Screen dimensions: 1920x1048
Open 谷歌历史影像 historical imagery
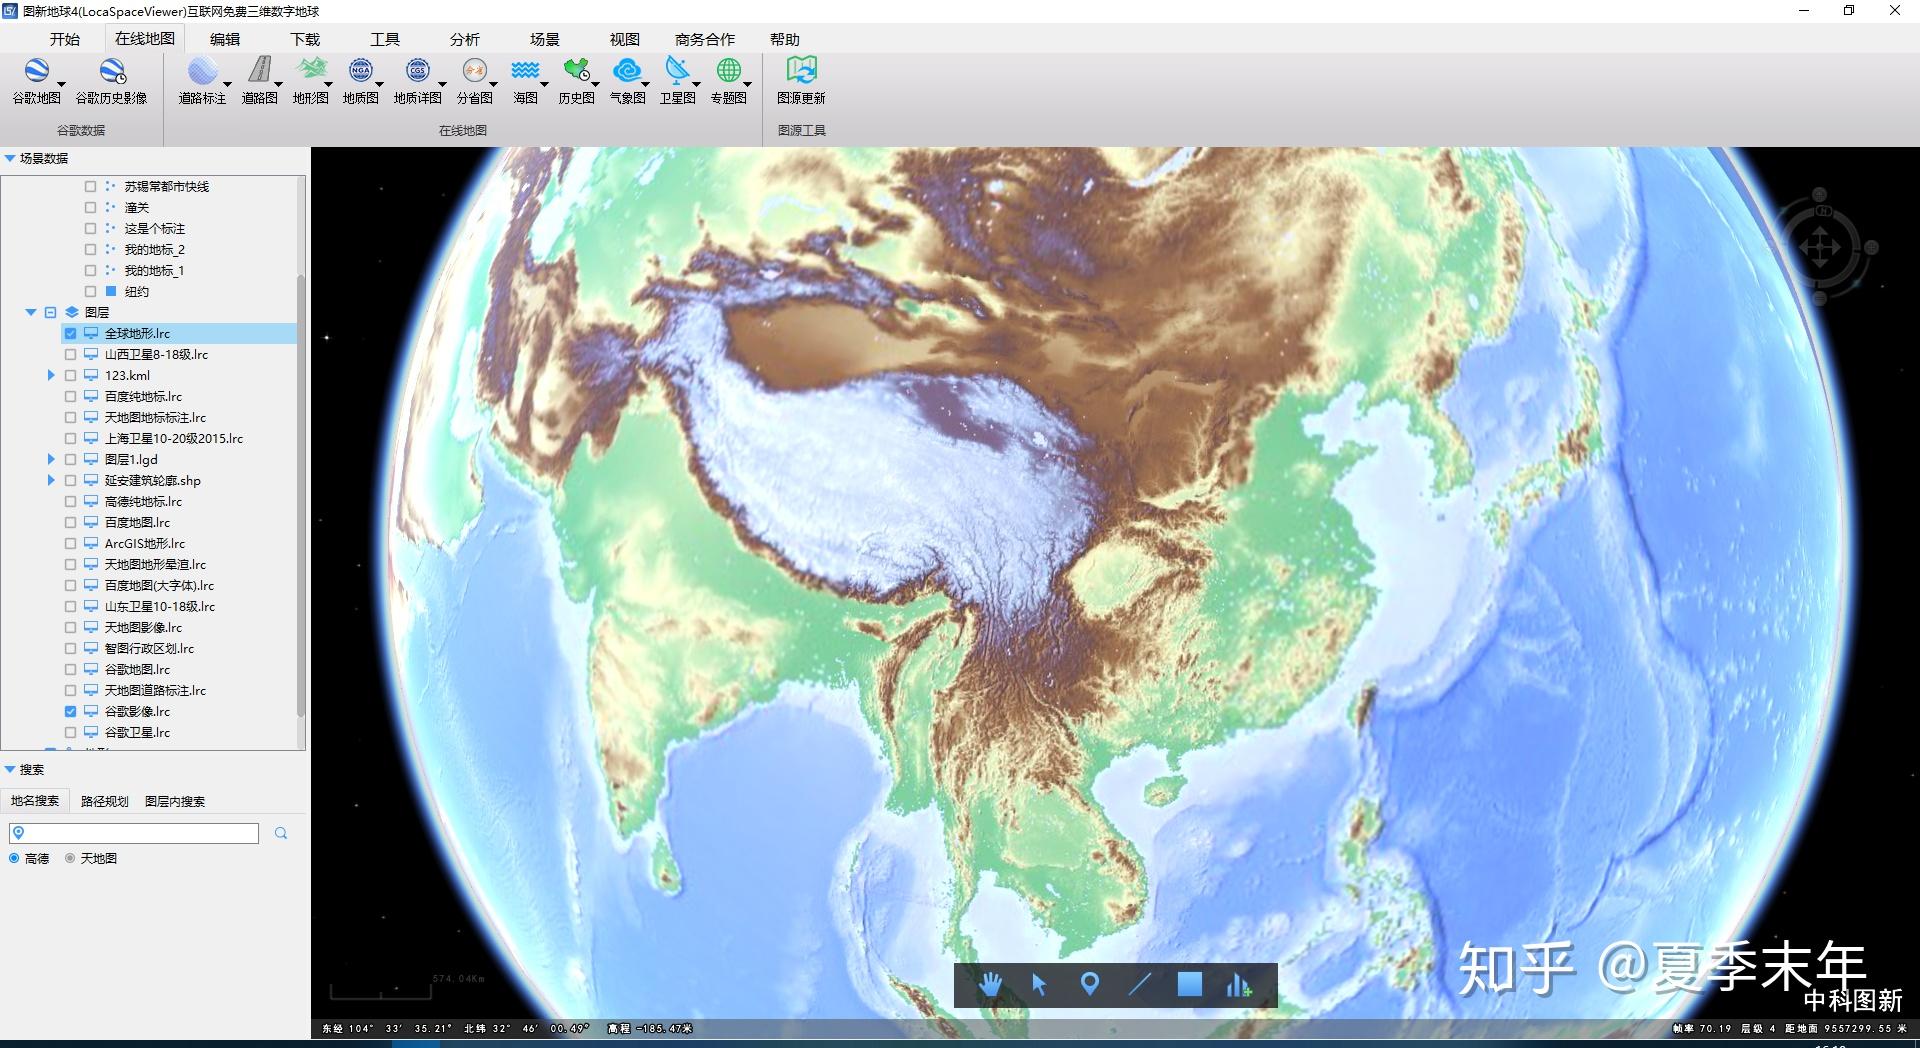(111, 80)
